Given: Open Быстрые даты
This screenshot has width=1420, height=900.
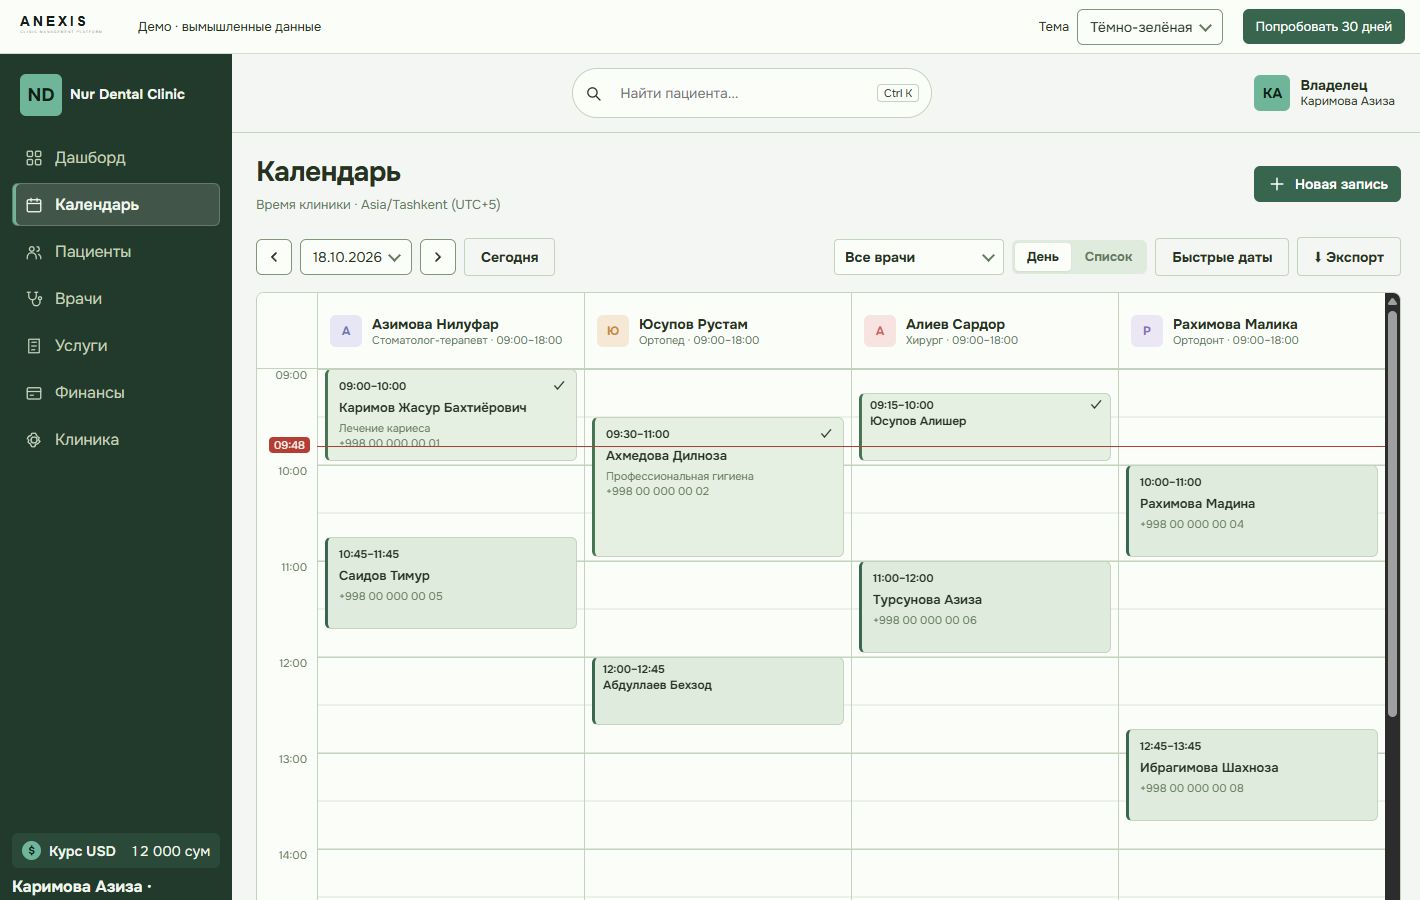Looking at the screenshot, I should tap(1222, 257).
